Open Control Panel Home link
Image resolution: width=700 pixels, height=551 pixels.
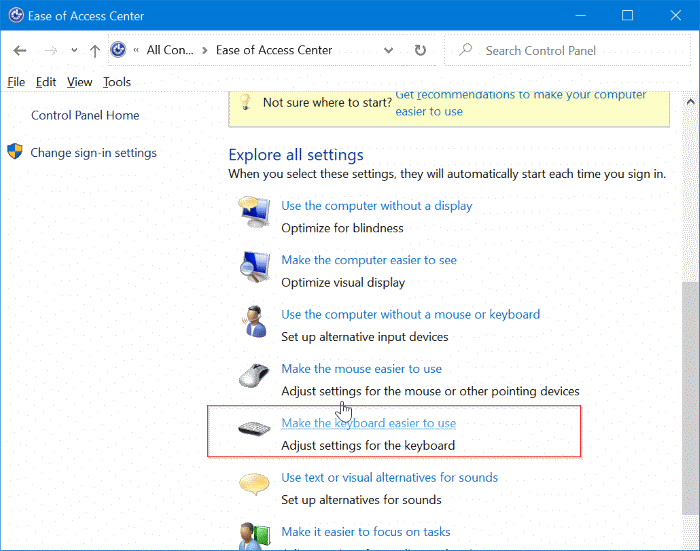[x=85, y=115]
